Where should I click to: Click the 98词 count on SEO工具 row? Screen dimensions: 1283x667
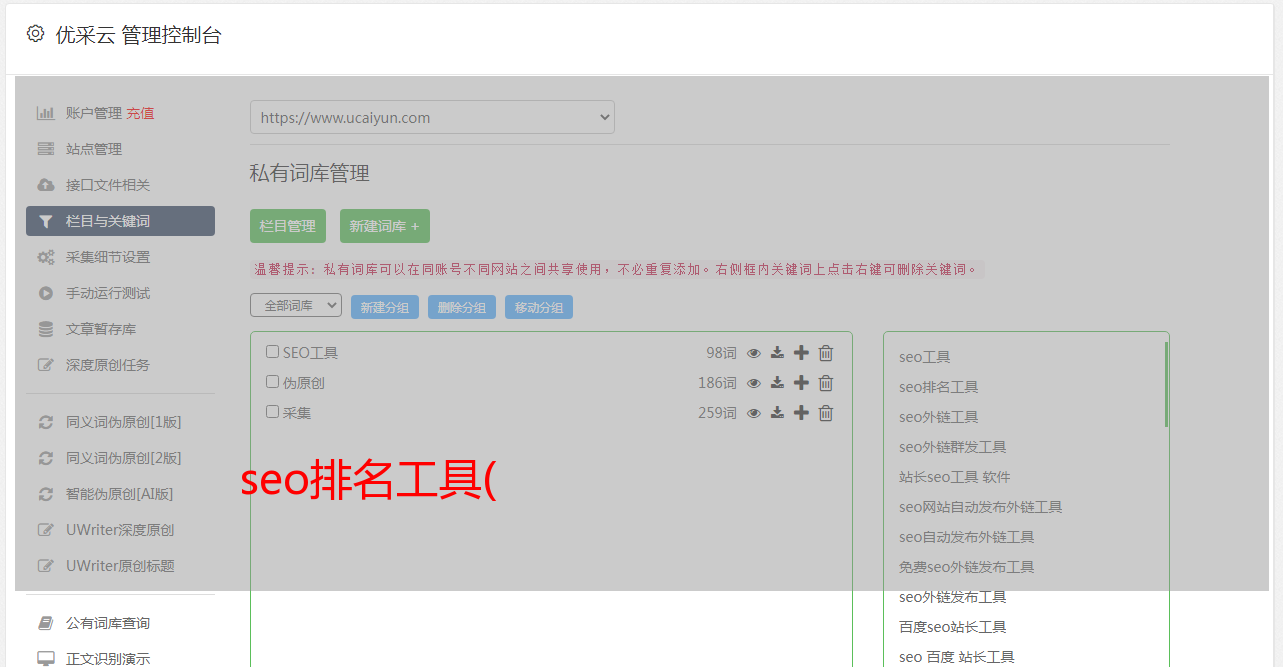(x=721, y=353)
